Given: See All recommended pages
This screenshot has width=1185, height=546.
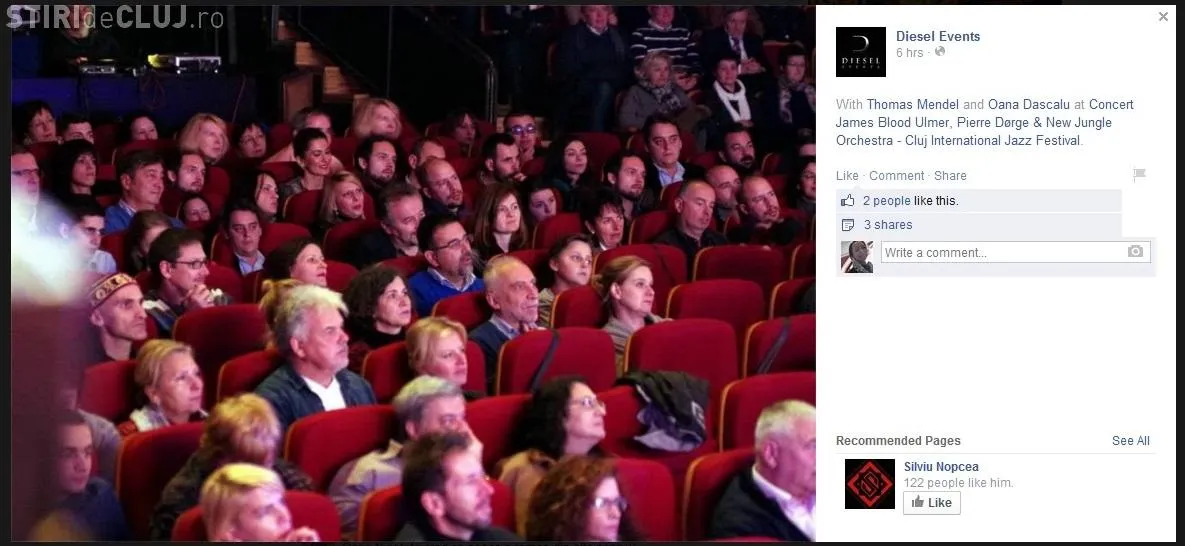Looking at the screenshot, I should (x=1131, y=441).
